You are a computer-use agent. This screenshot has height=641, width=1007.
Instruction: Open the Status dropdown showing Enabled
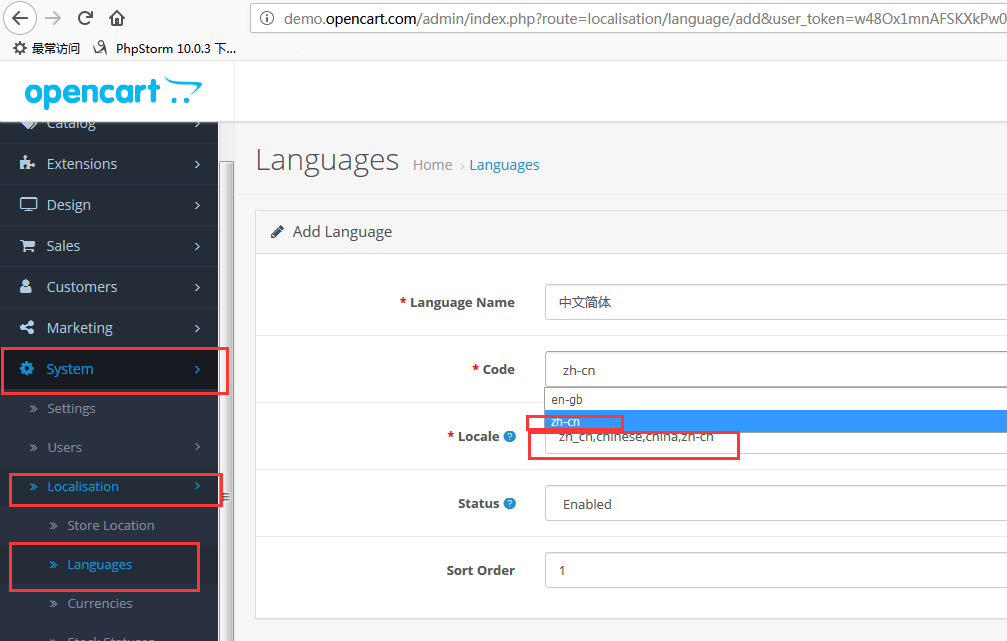click(x=776, y=504)
